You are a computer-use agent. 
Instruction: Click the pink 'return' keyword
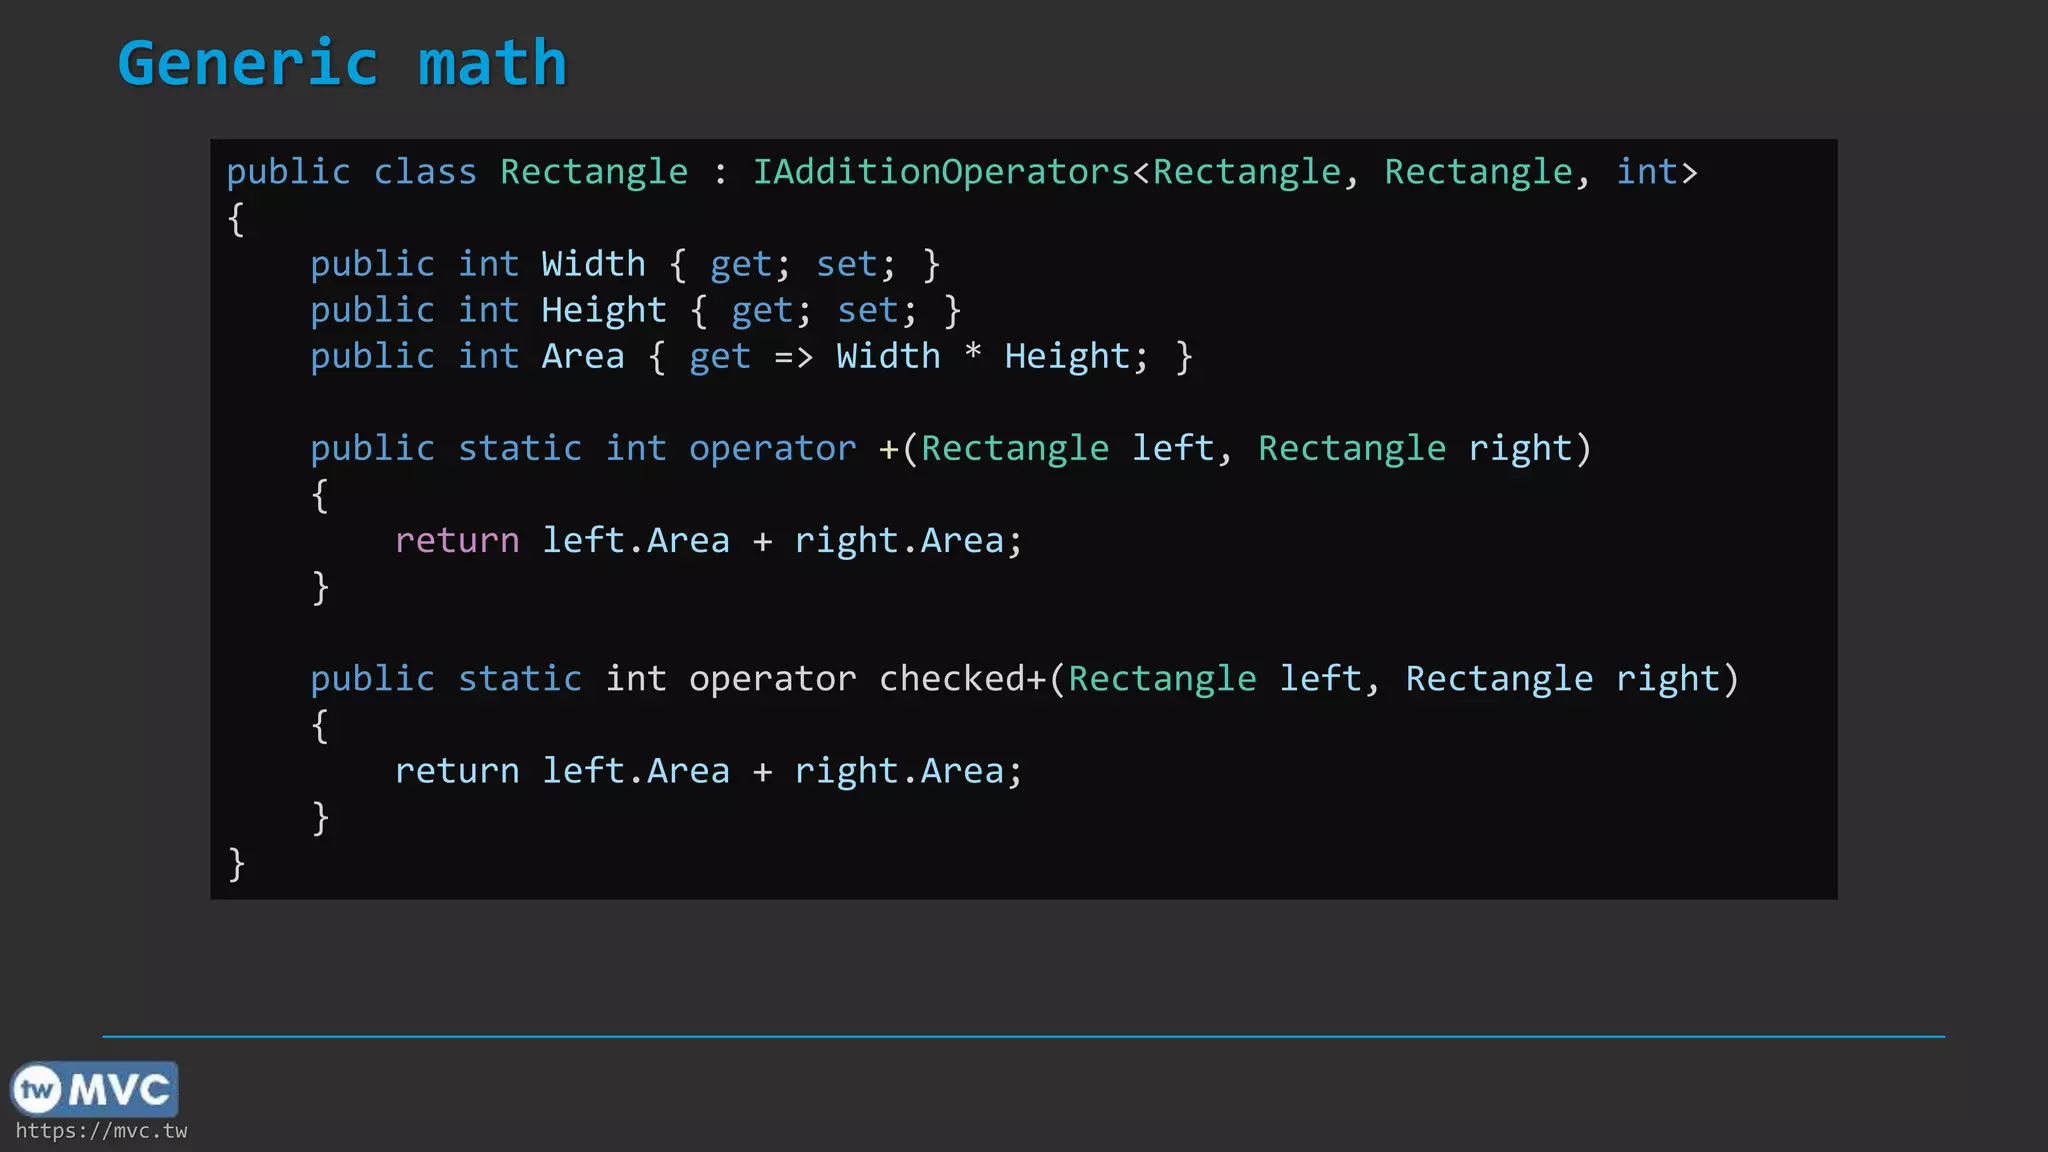(457, 541)
